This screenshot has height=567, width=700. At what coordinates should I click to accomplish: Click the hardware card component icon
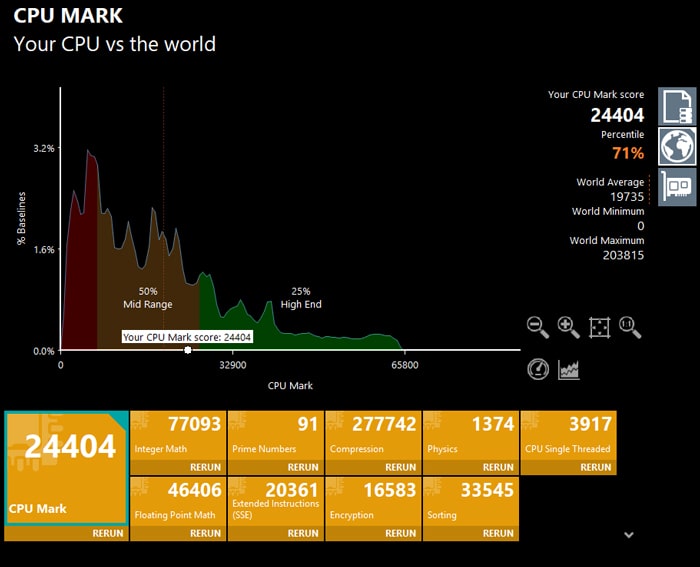point(676,187)
